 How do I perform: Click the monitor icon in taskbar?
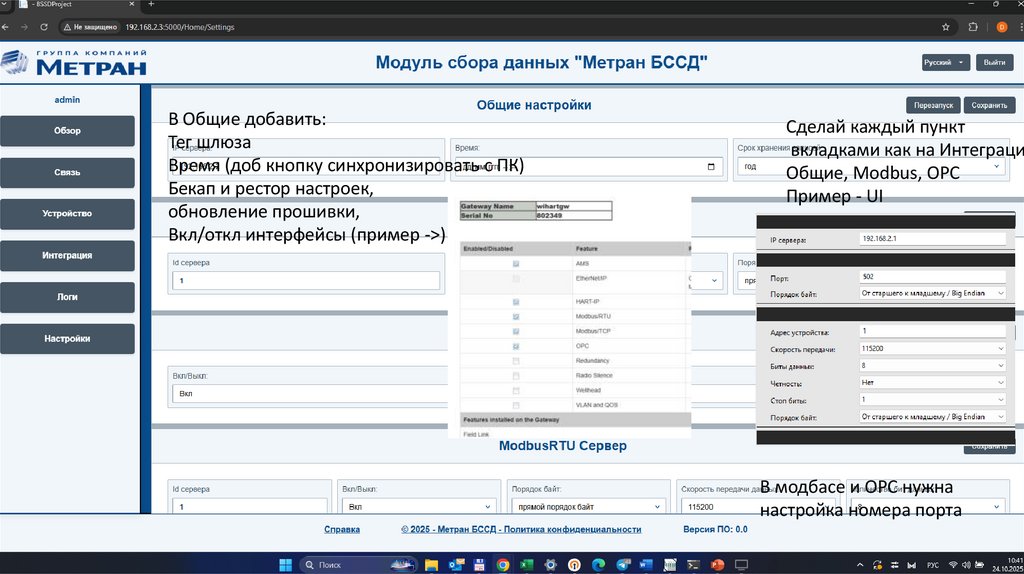tap(741, 565)
